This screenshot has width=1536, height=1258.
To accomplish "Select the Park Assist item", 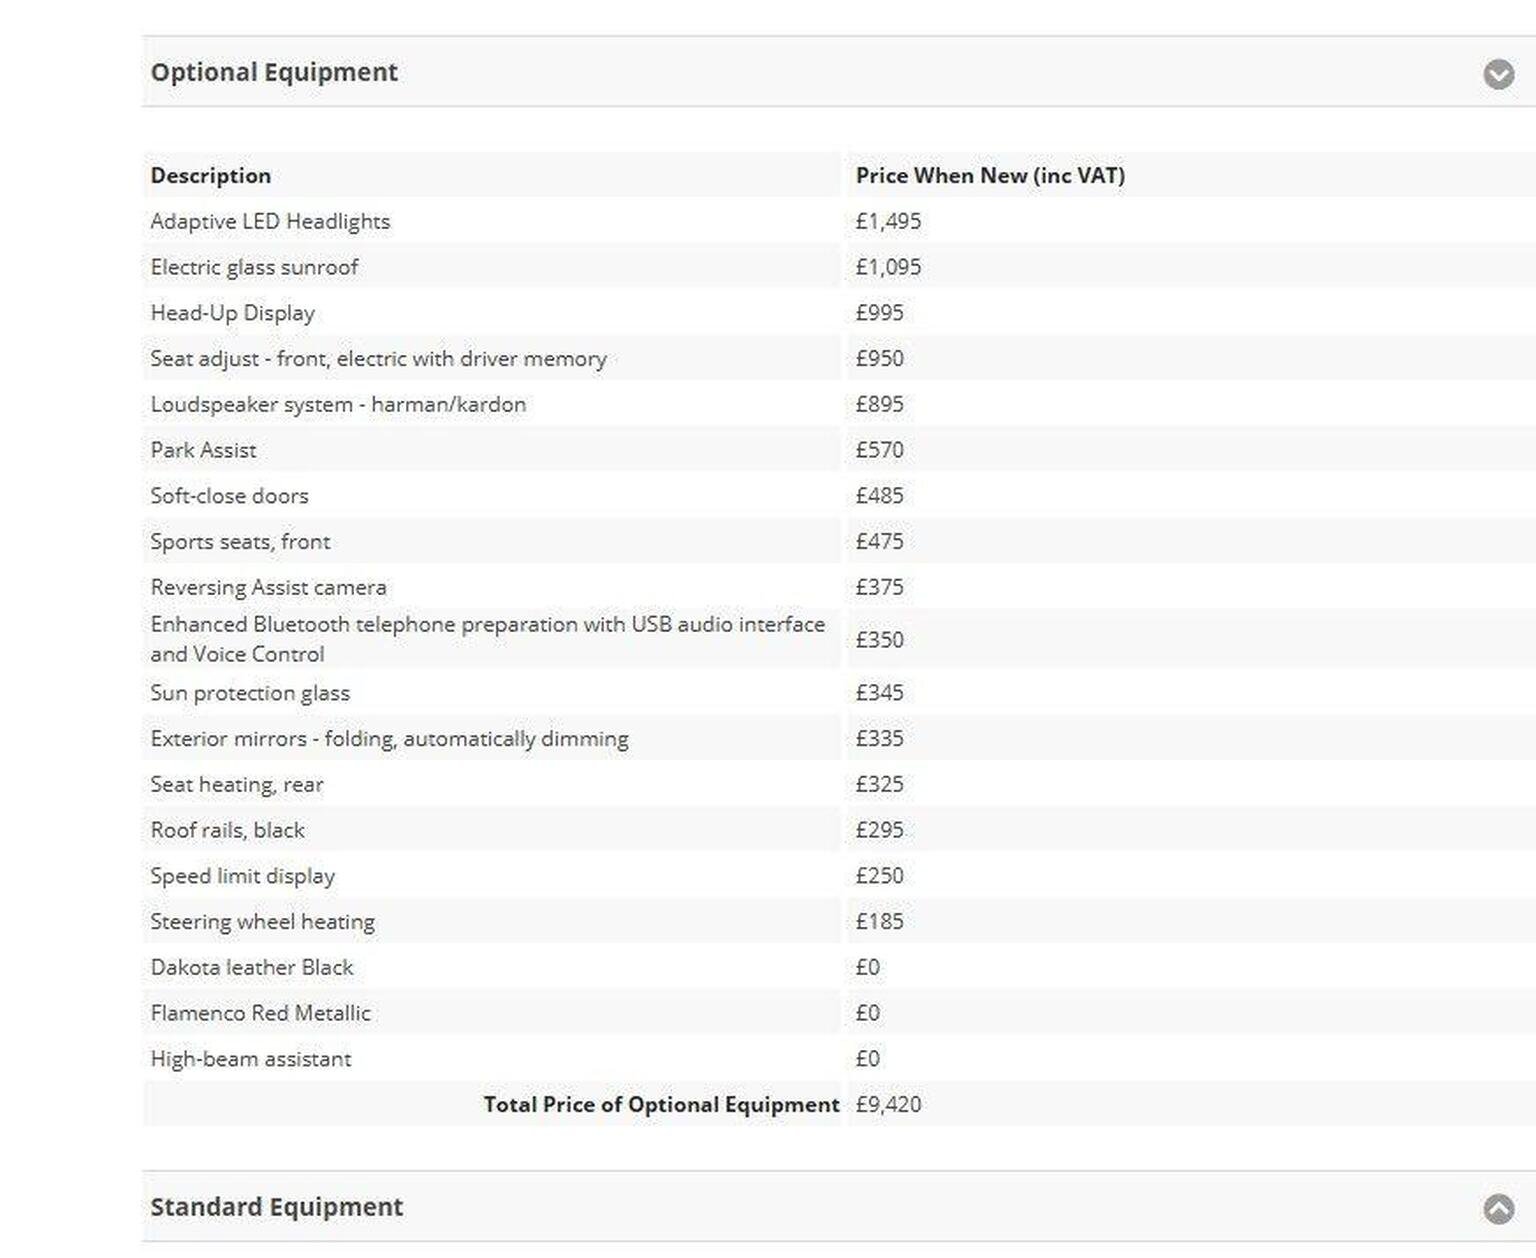I will 203,450.
